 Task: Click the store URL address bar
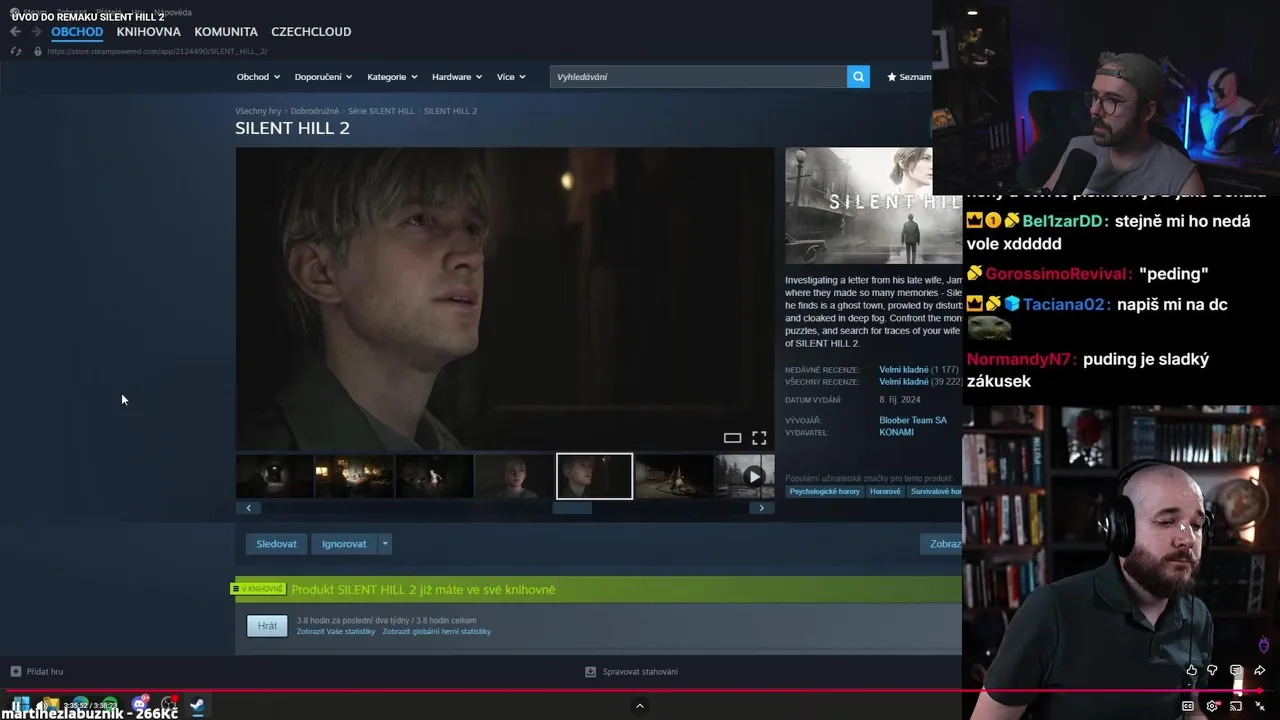click(157, 51)
